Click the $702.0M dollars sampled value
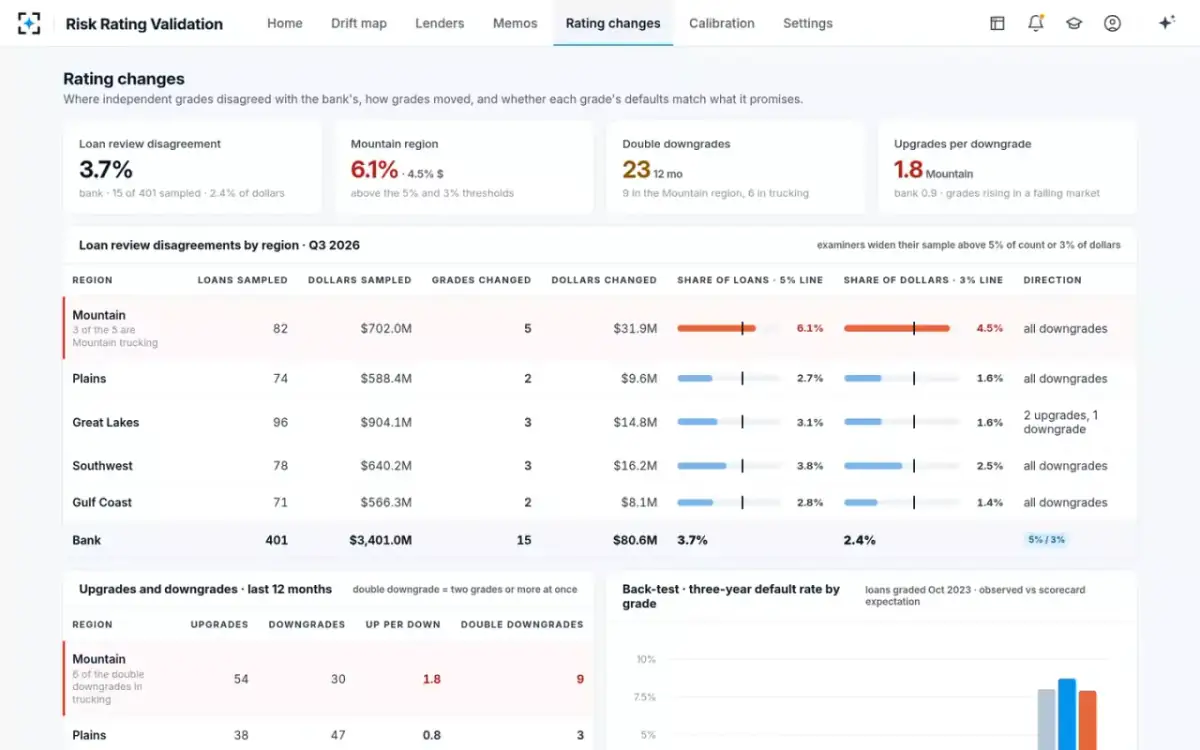Viewport: 1200px width, 750px height. [386, 328]
